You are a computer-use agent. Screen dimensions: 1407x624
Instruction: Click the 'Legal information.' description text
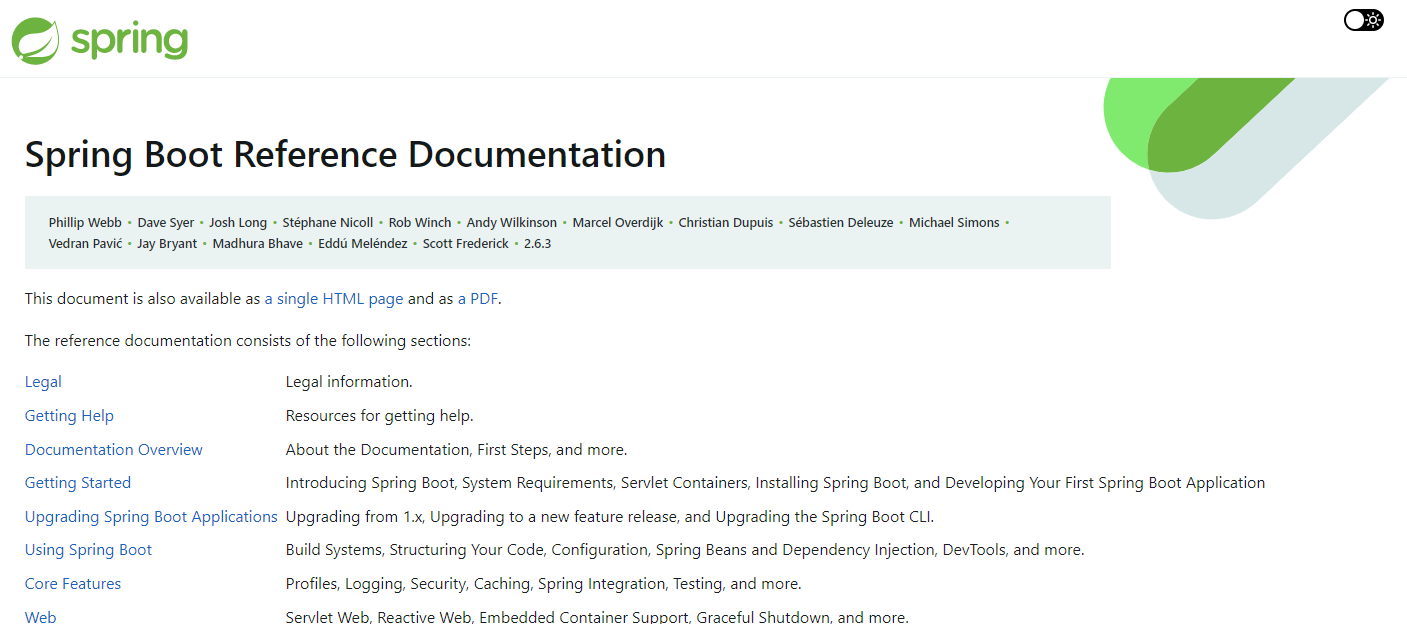(x=349, y=382)
